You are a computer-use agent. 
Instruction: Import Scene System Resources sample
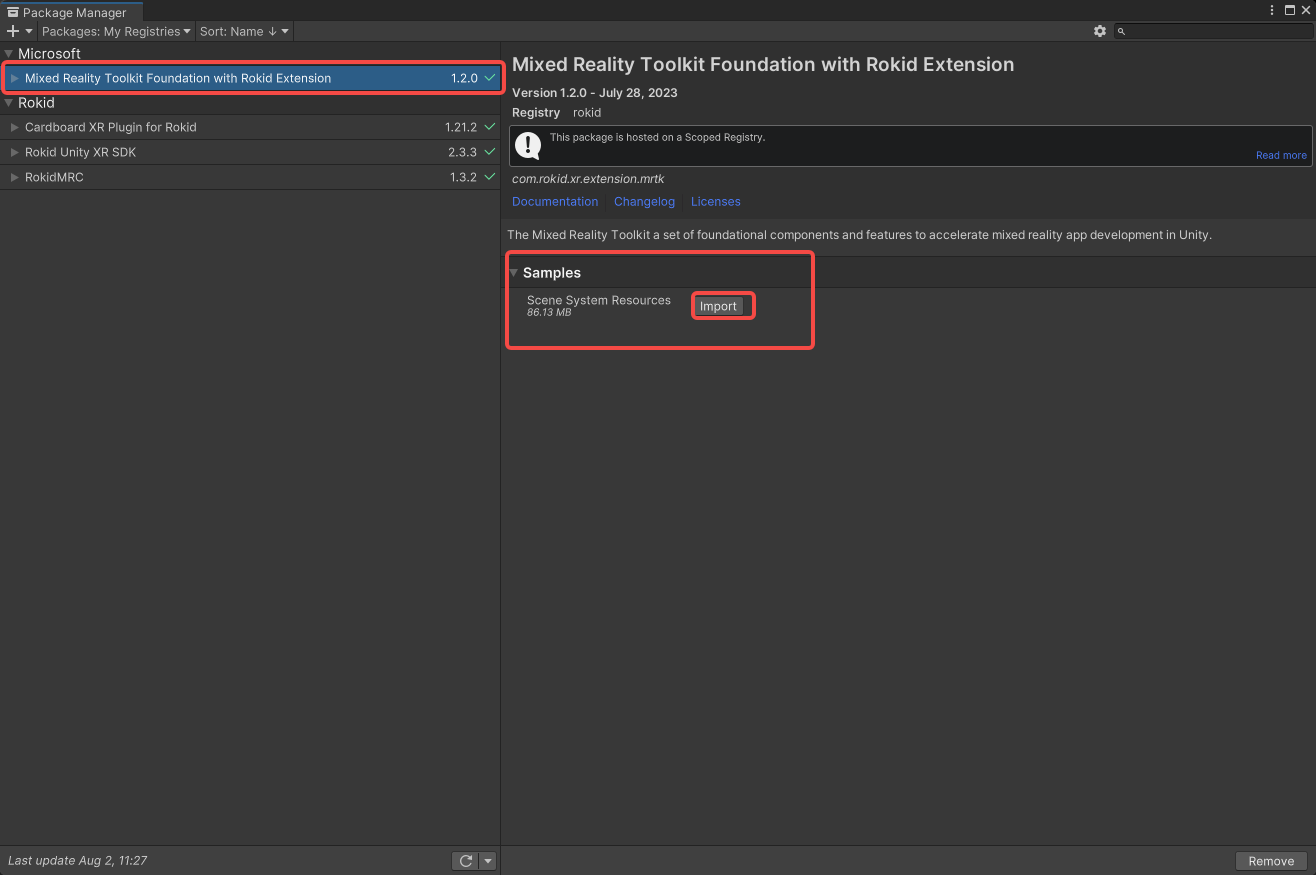coord(718,307)
